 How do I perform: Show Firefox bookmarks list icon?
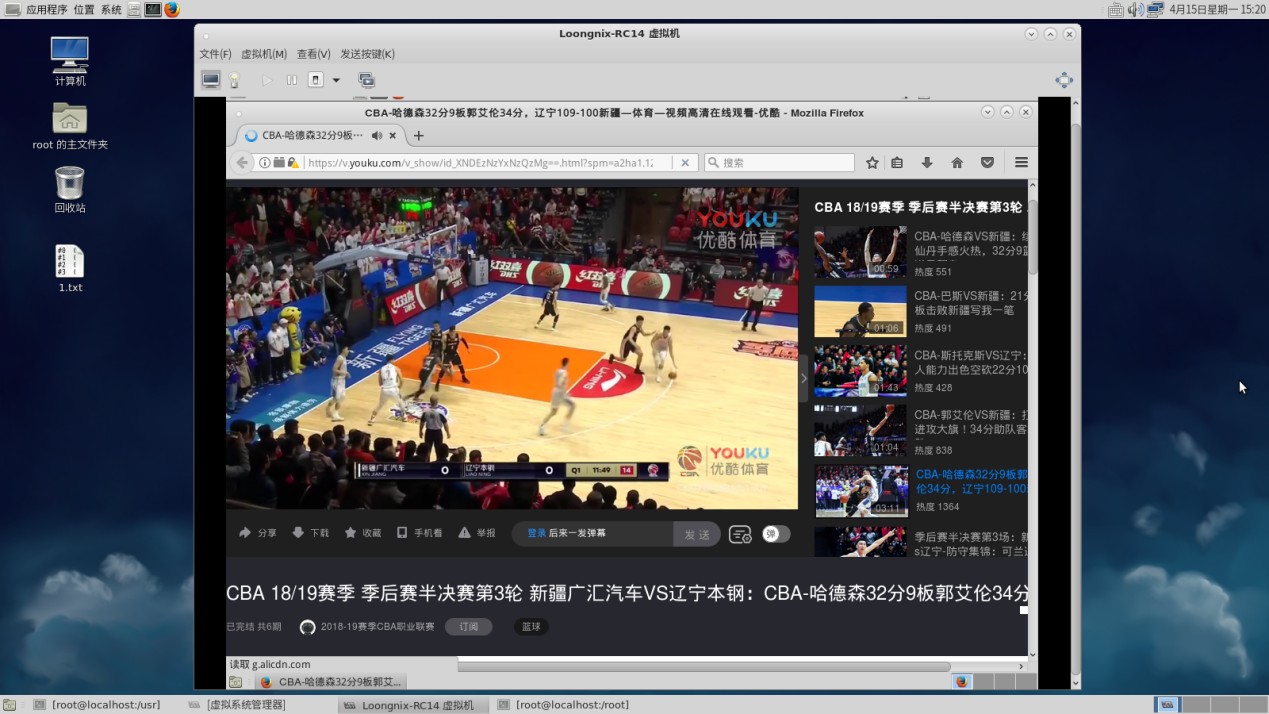pos(897,162)
